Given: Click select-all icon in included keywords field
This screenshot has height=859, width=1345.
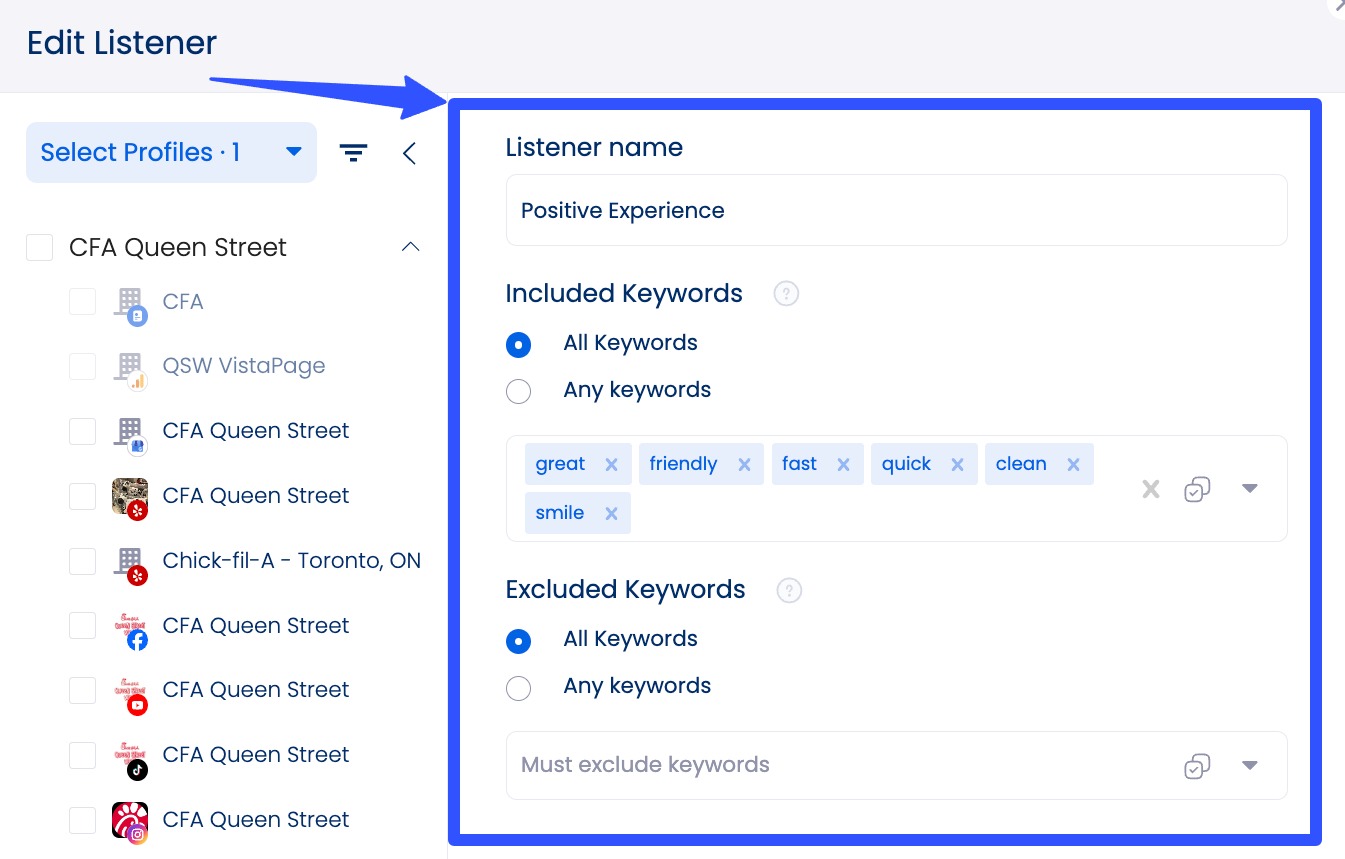Looking at the screenshot, I should [1197, 489].
